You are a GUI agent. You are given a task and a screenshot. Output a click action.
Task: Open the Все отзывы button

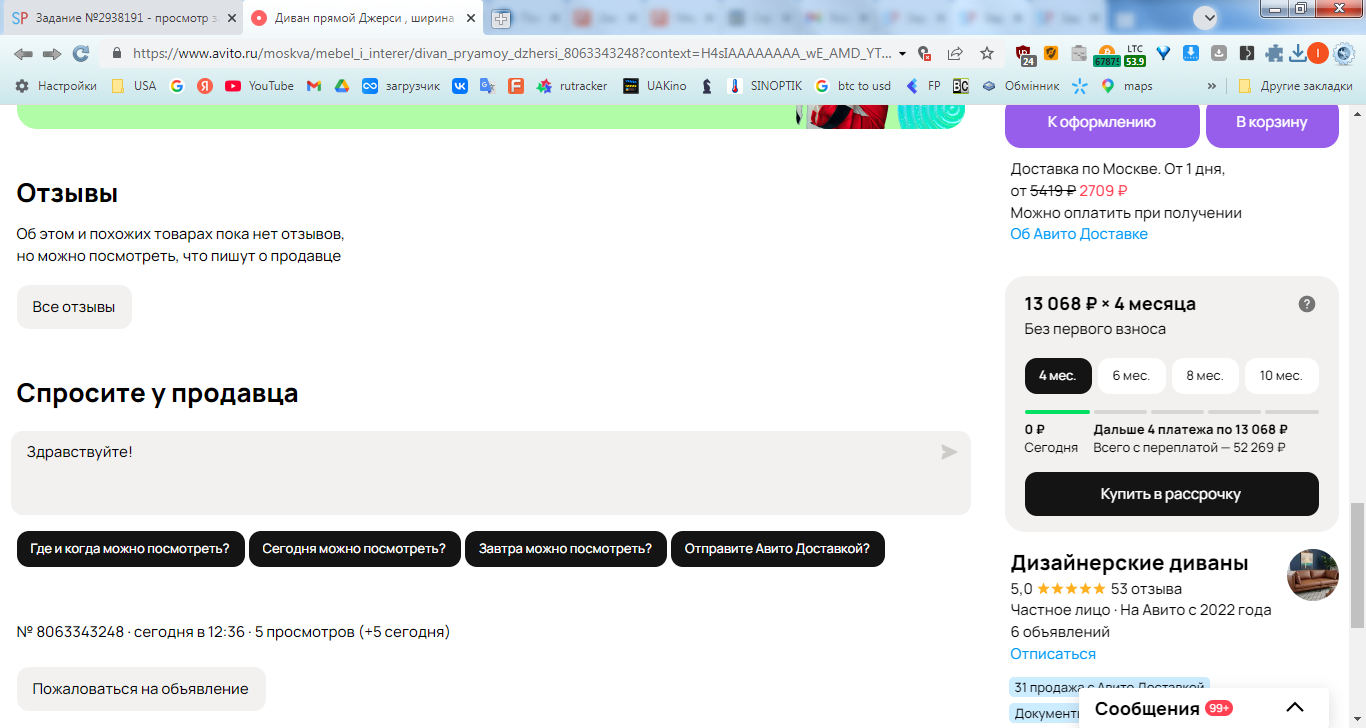pyautogui.click(x=74, y=307)
